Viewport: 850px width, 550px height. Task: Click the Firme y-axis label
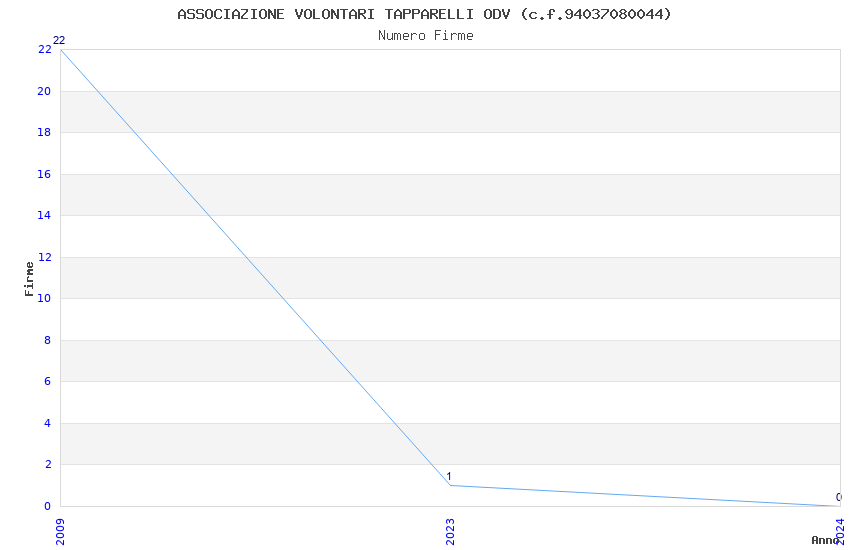(x=29, y=279)
